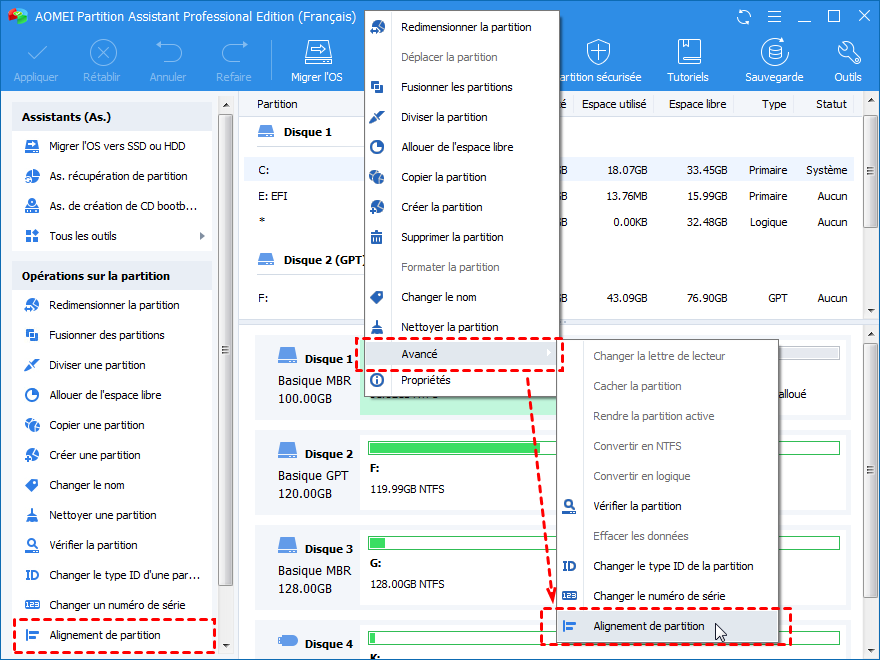The height and width of the screenshot is (660, 880).
Task: Select the C: partition row
Action: pyautogui.click(x=549, y=170)
